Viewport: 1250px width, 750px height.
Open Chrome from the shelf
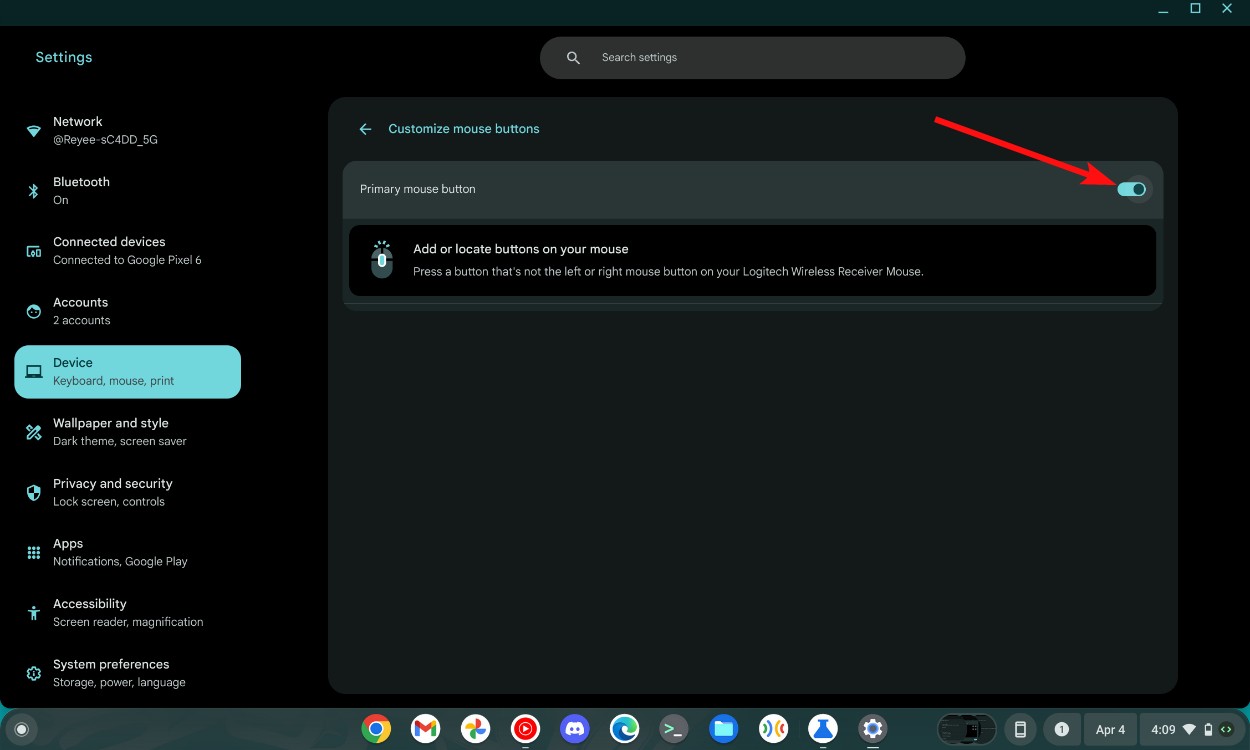coord(376,728)
